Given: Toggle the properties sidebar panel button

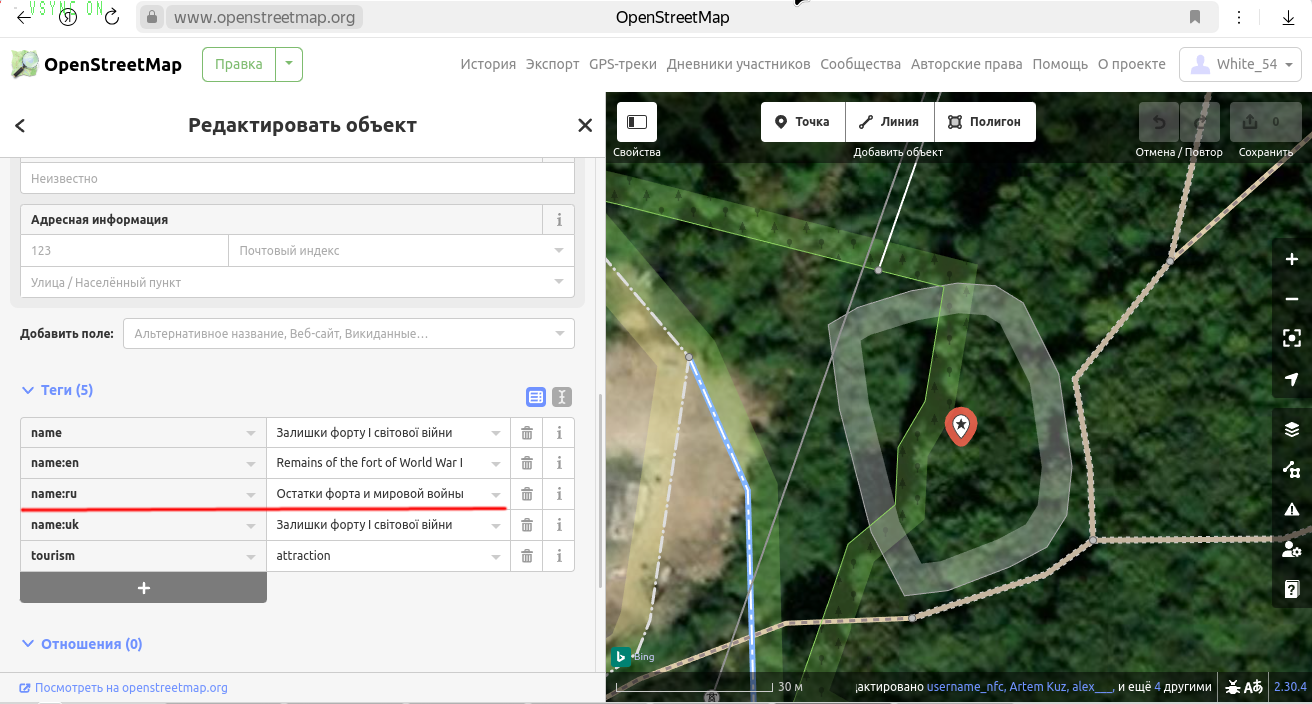Looking at the screenshot, I should pyautogui.click(x=637, y=122).
